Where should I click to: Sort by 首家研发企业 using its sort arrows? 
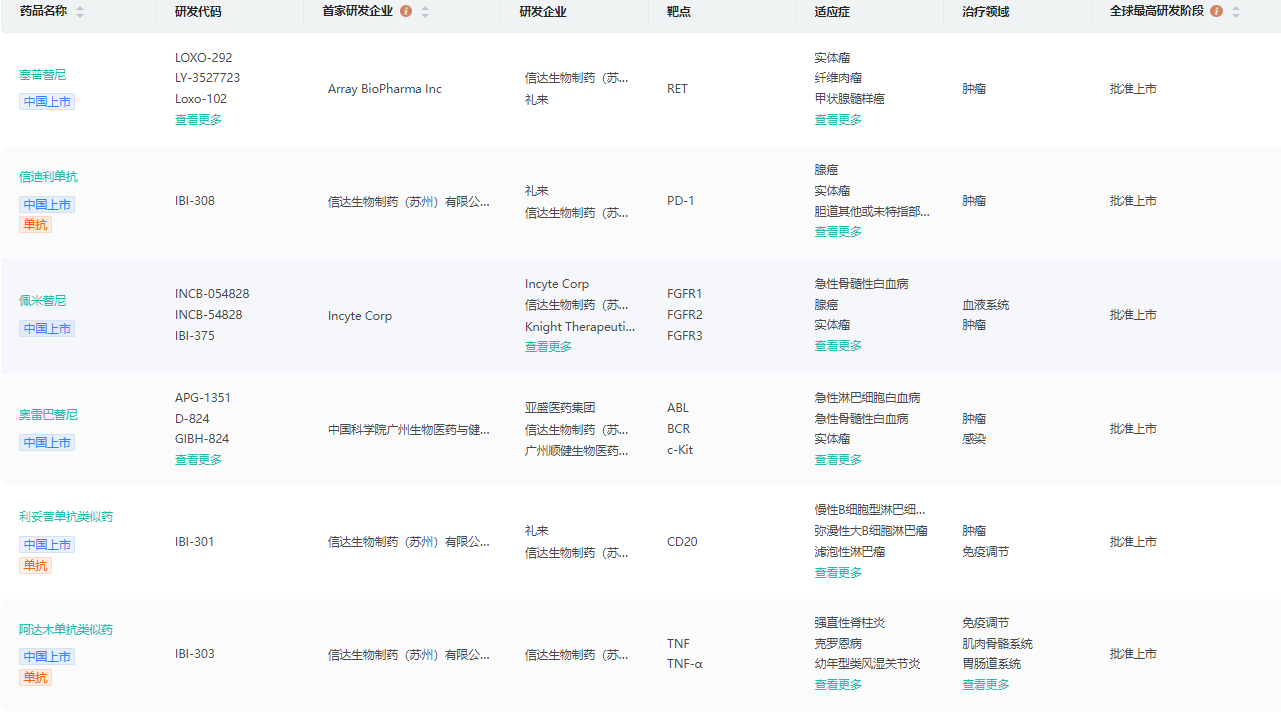coord(425,12)
